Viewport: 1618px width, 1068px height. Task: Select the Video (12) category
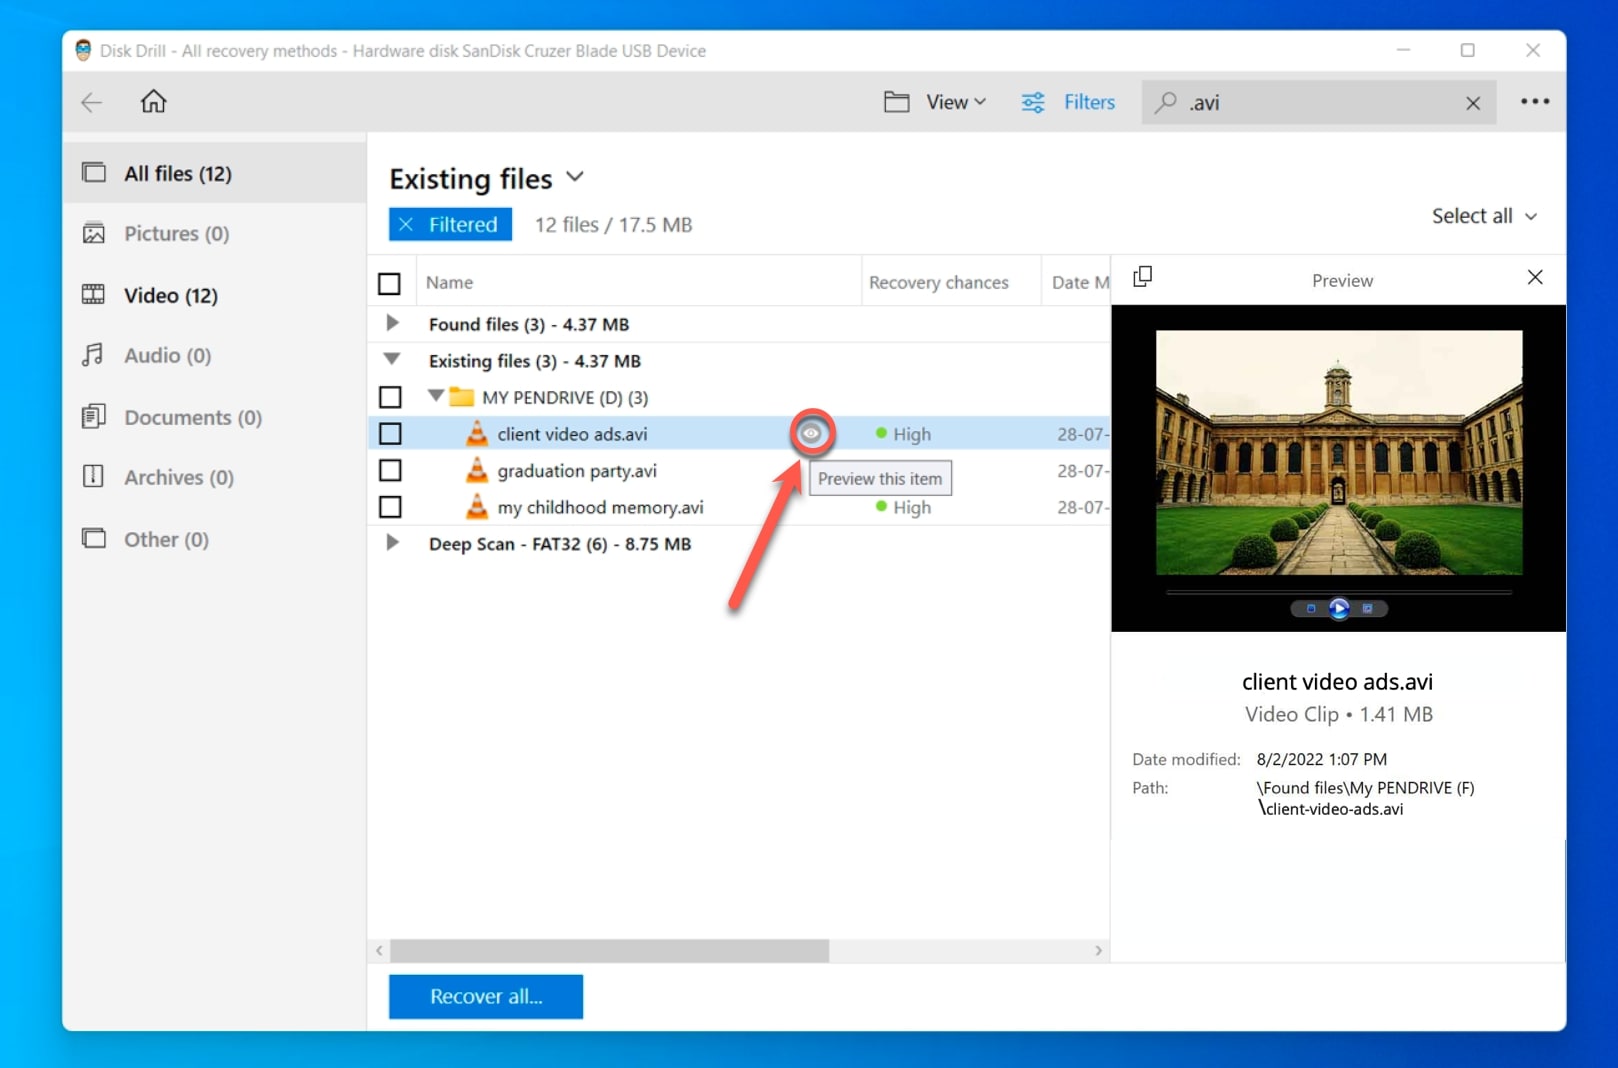click(214, 295)
